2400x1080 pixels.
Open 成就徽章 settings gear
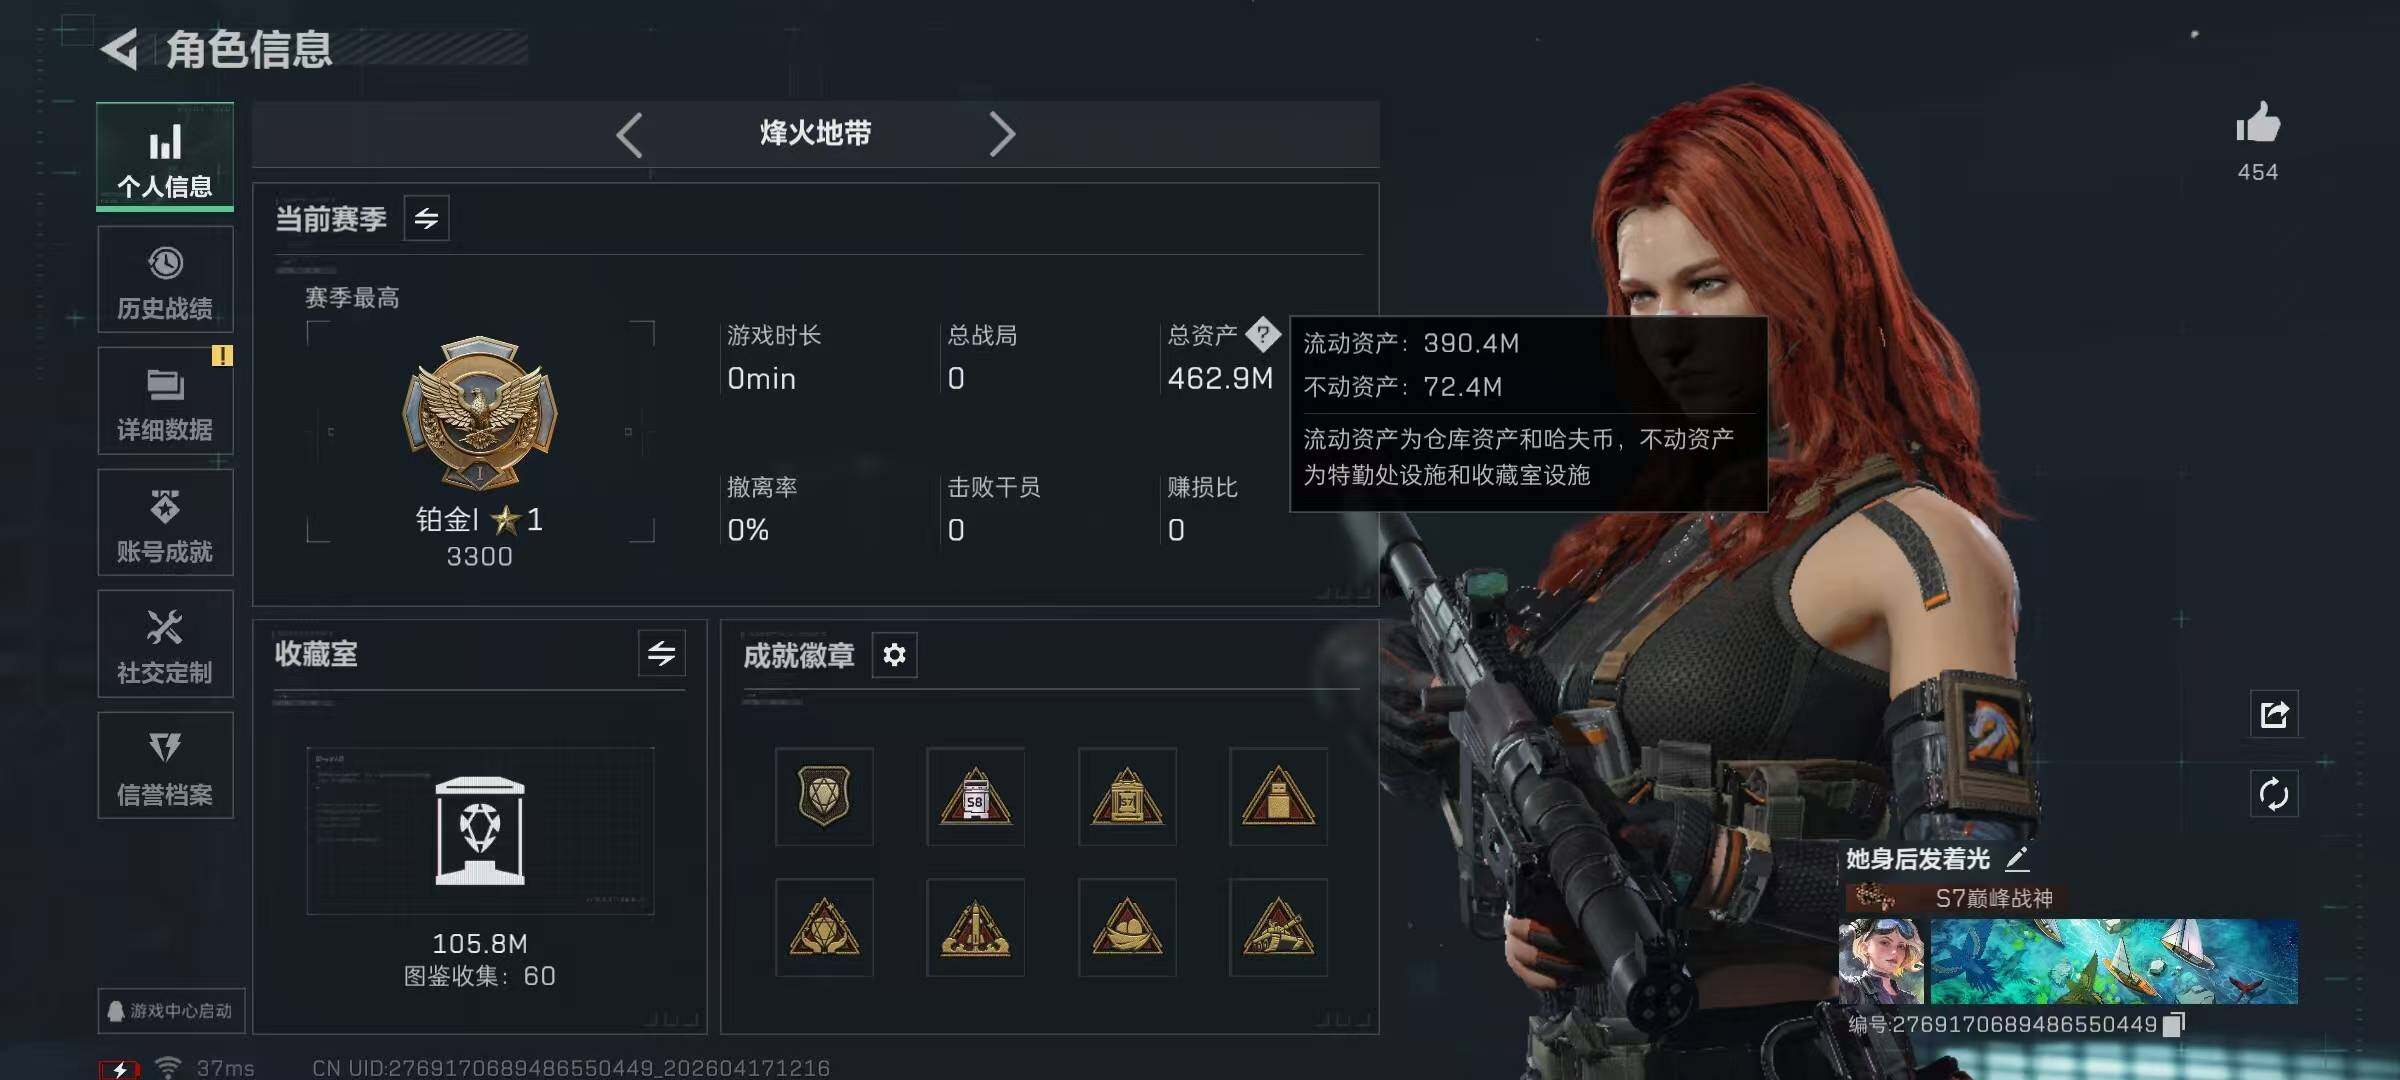tap(894, 655)
